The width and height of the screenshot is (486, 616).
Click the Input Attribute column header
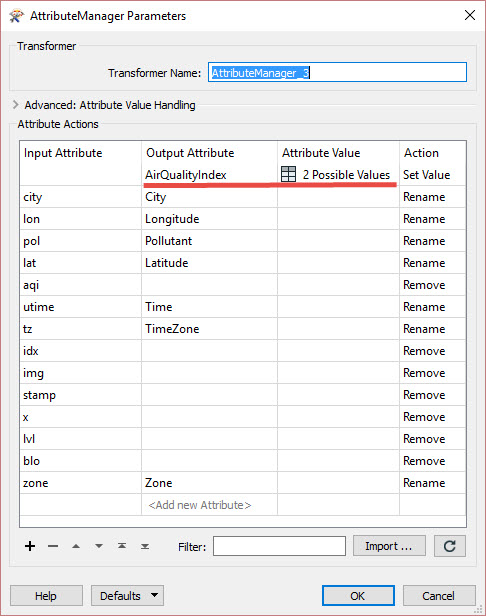coord(81,152)
